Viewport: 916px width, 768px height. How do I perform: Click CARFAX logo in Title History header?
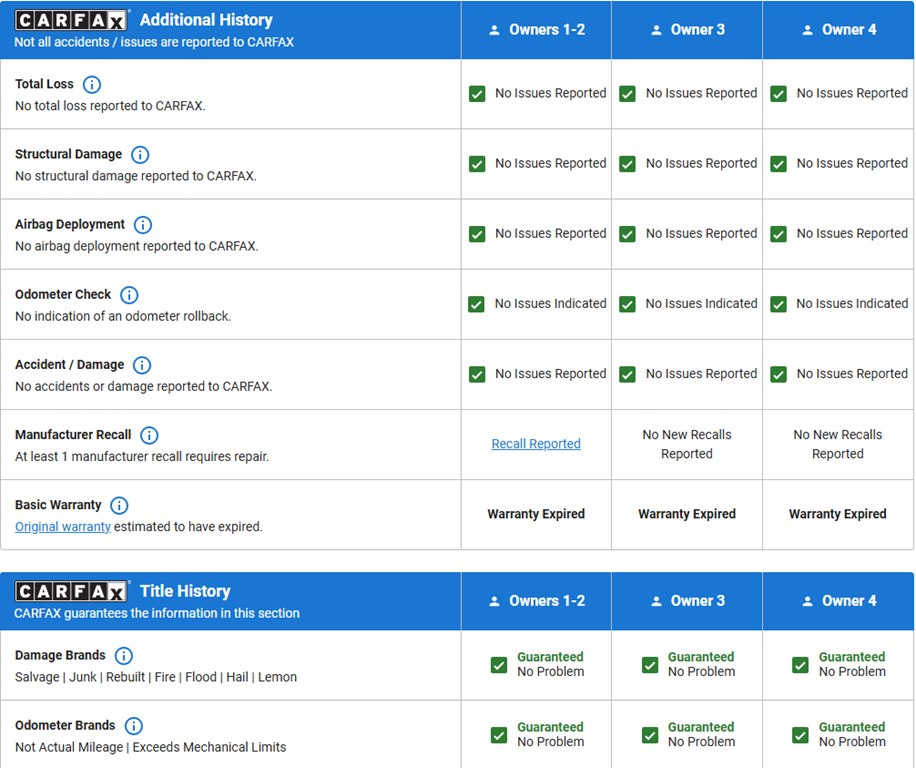point(71,592)
